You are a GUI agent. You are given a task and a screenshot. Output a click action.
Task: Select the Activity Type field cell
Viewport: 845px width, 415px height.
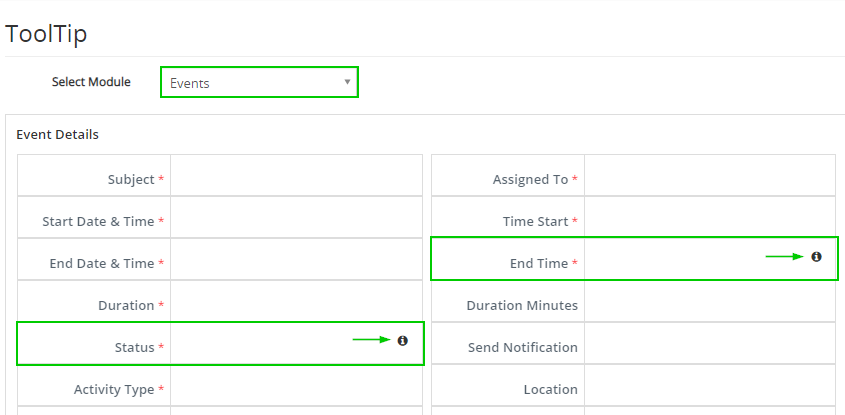[296, 385]
